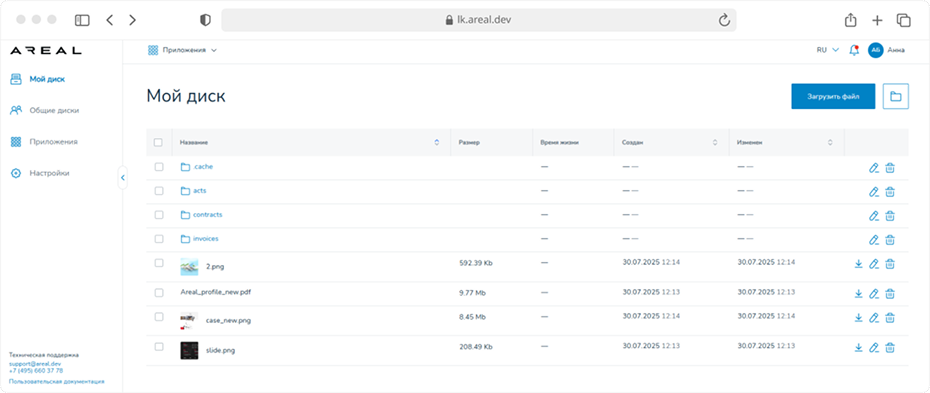
Task: Go back in browser history
Action: click(109, 20)
